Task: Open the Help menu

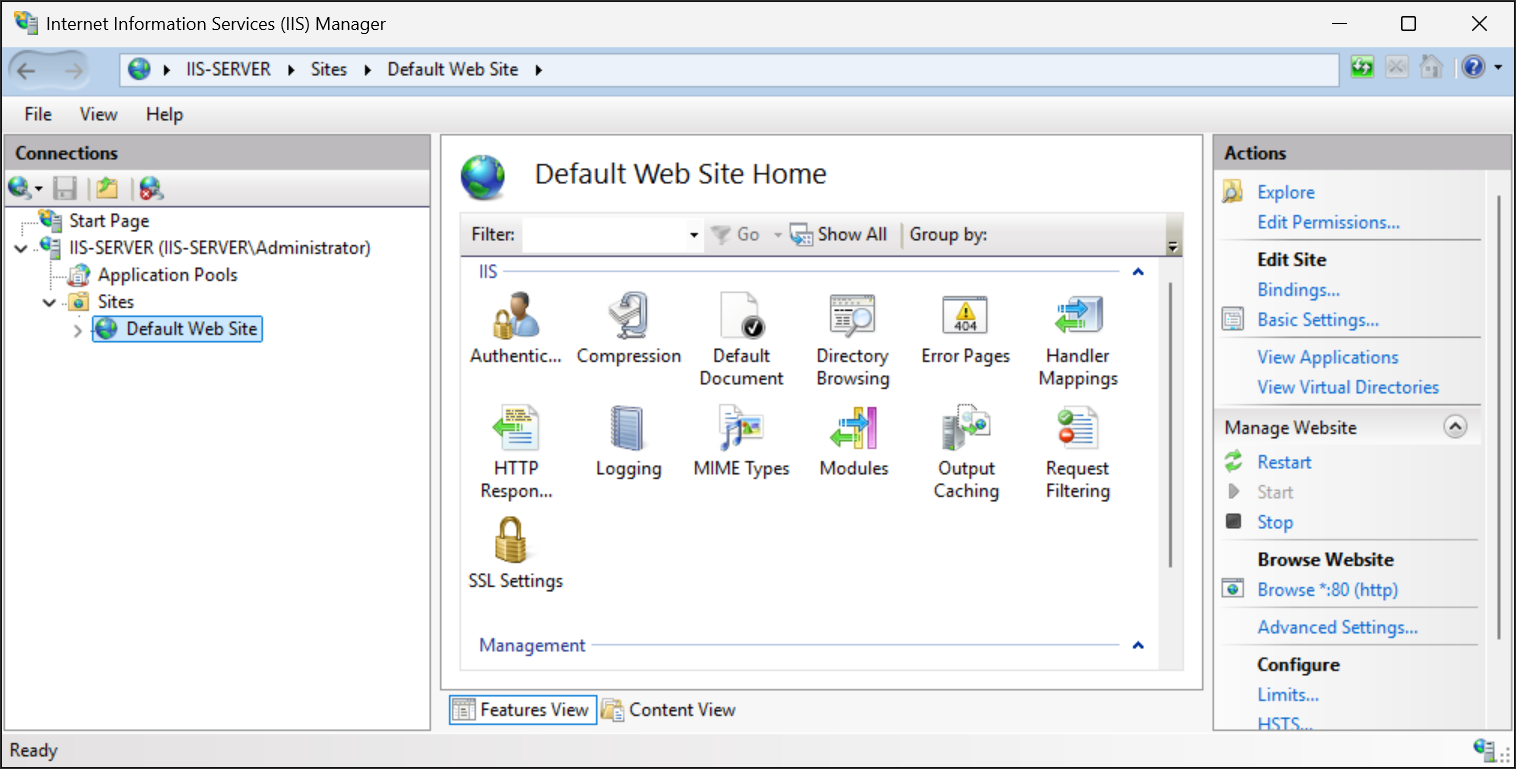Action: tap(165, 114)
